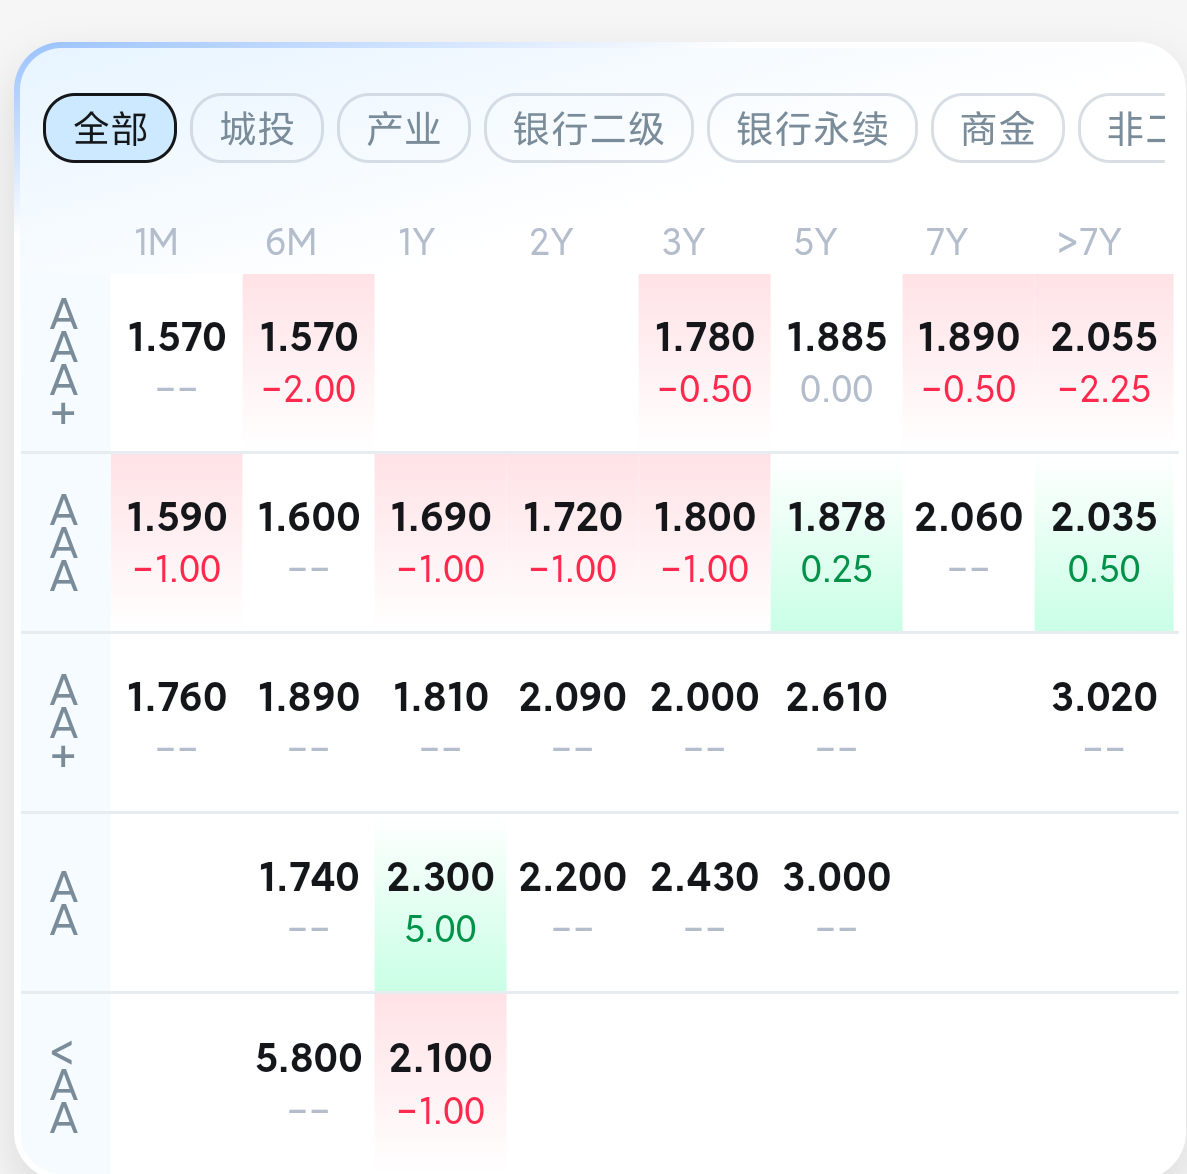Open the AAA 5Y cell showing 1.878
This screenshot has width=1187, height=1174.
pos(836,542)
